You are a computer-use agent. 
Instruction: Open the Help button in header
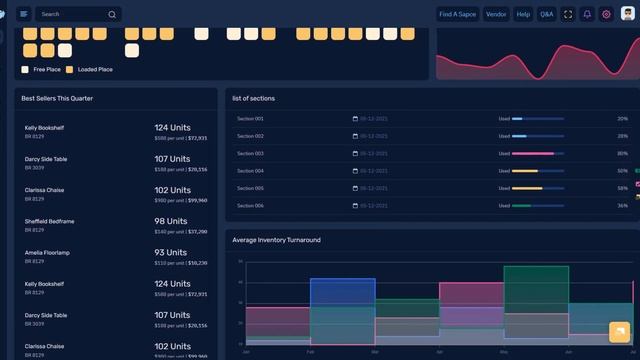pyautogui.click(x=523, y=14)
